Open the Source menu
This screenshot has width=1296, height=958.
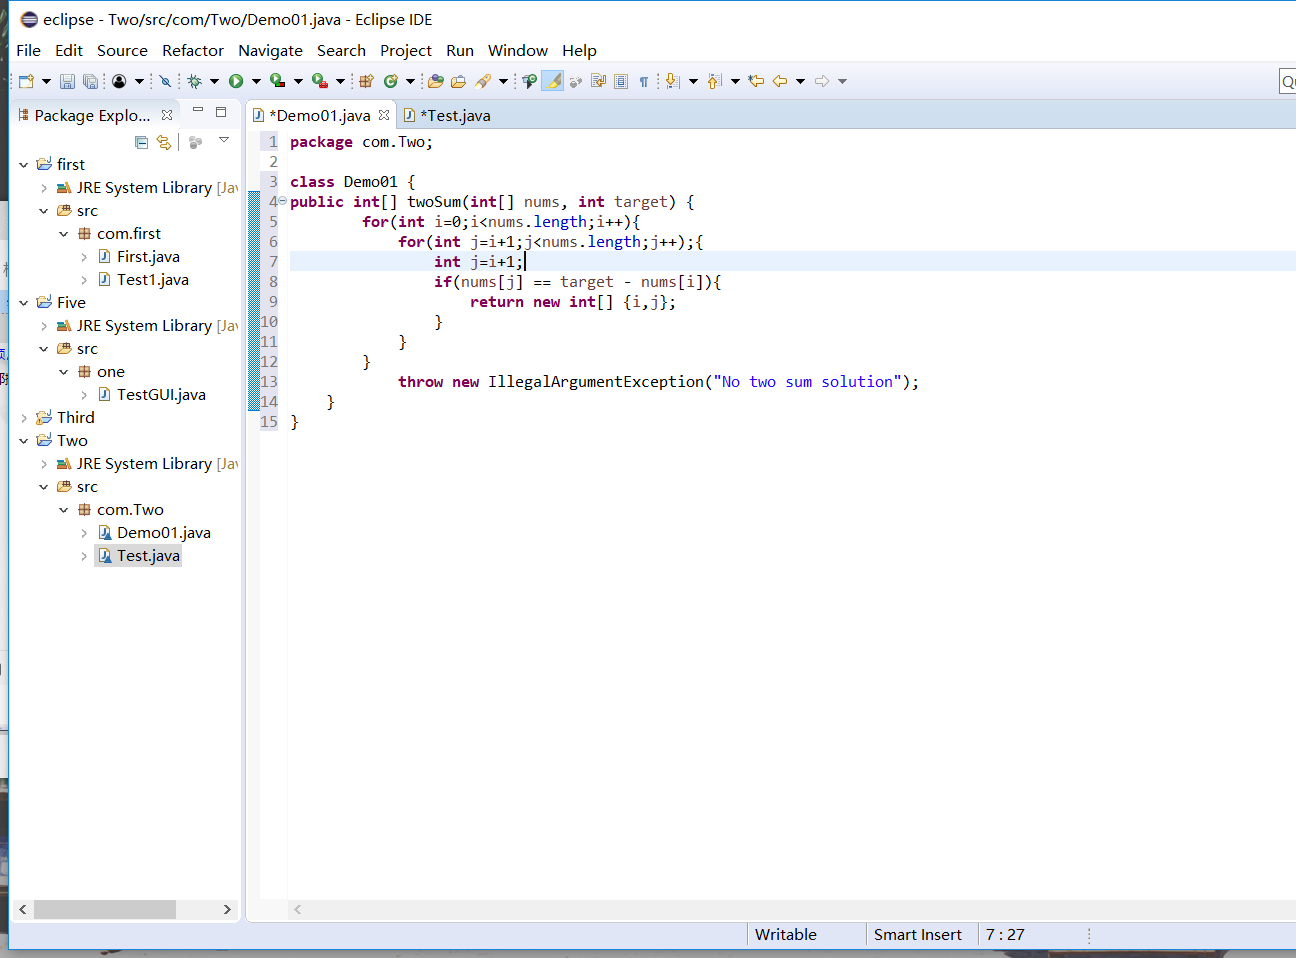pos(122,50)
